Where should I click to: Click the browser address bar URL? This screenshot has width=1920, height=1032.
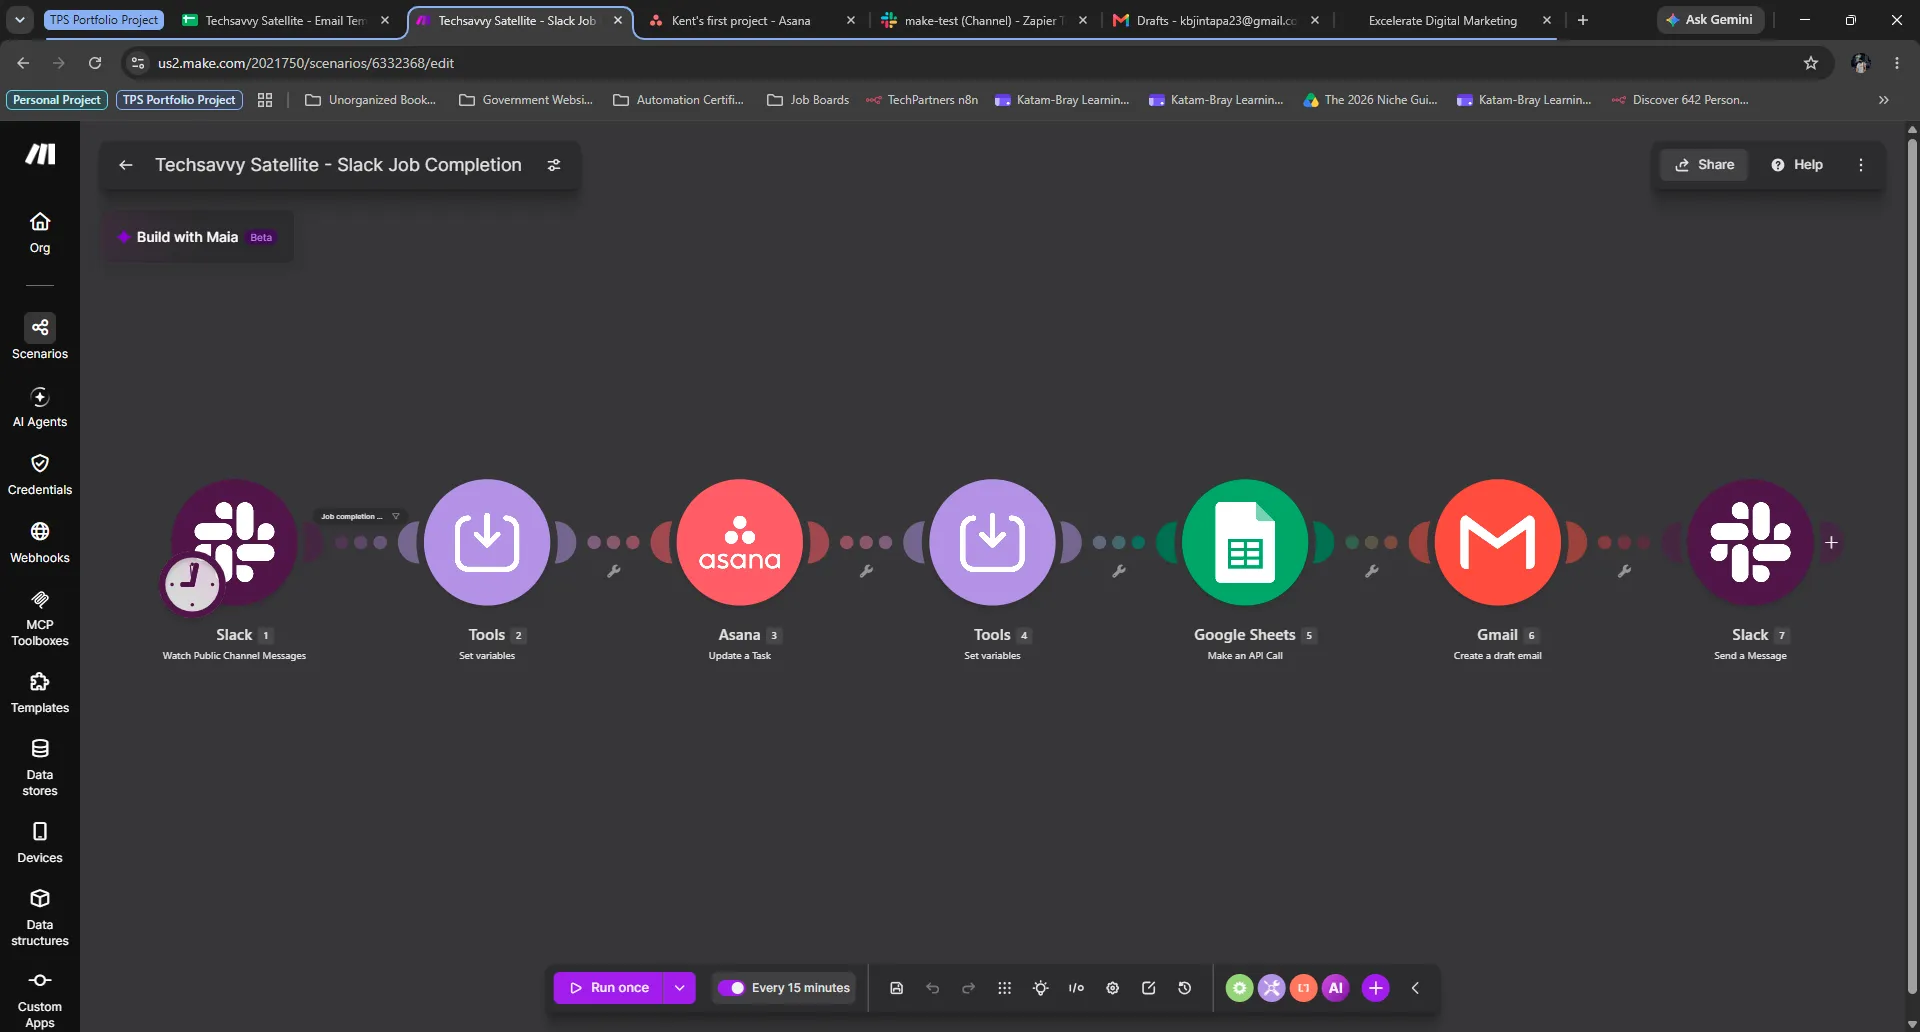(x=305, y=63)
